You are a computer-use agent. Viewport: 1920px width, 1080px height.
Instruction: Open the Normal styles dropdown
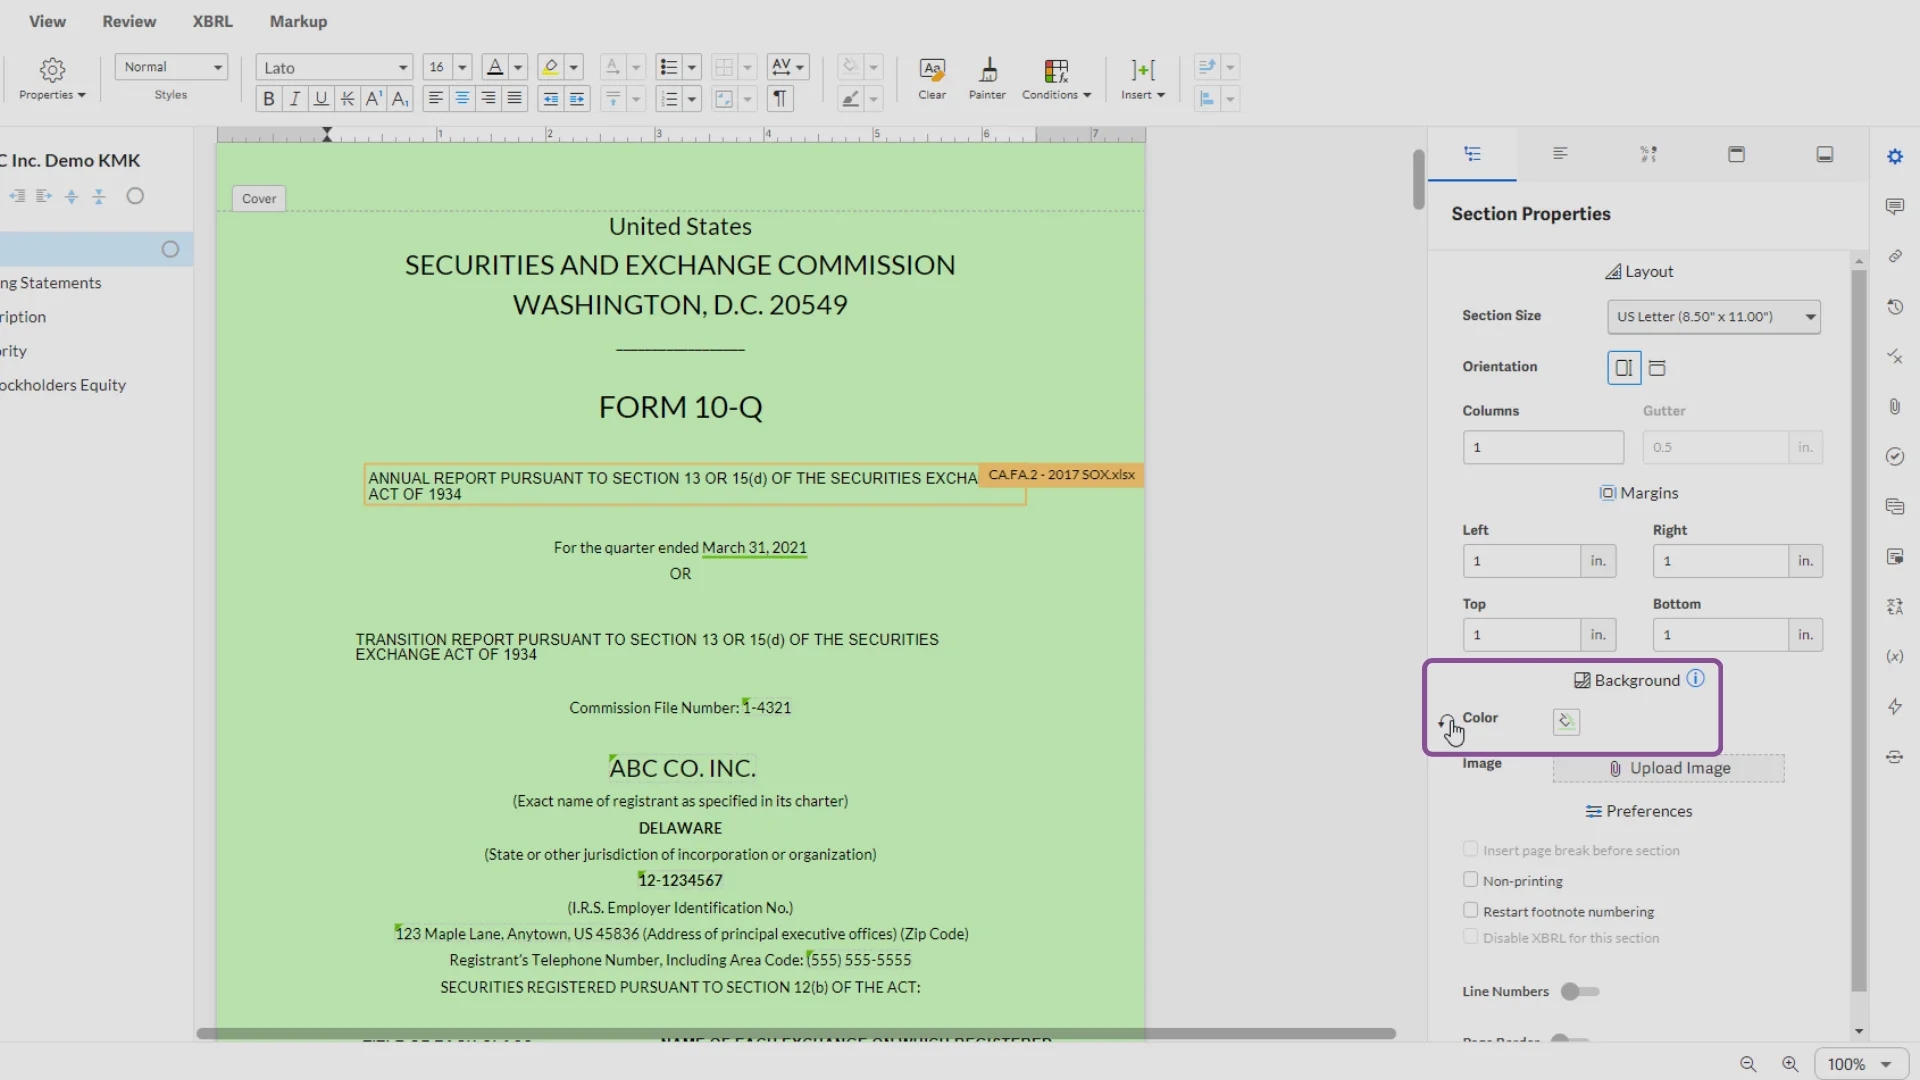(171, 67)
